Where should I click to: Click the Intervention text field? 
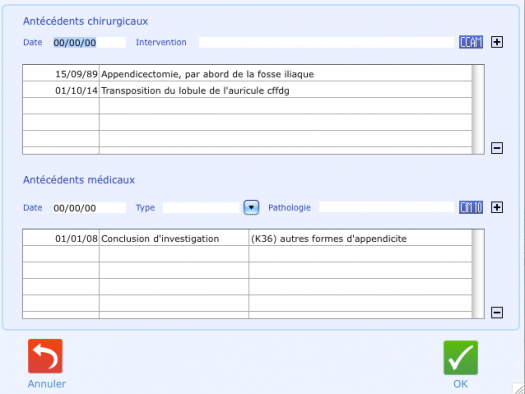click(326, 43)
